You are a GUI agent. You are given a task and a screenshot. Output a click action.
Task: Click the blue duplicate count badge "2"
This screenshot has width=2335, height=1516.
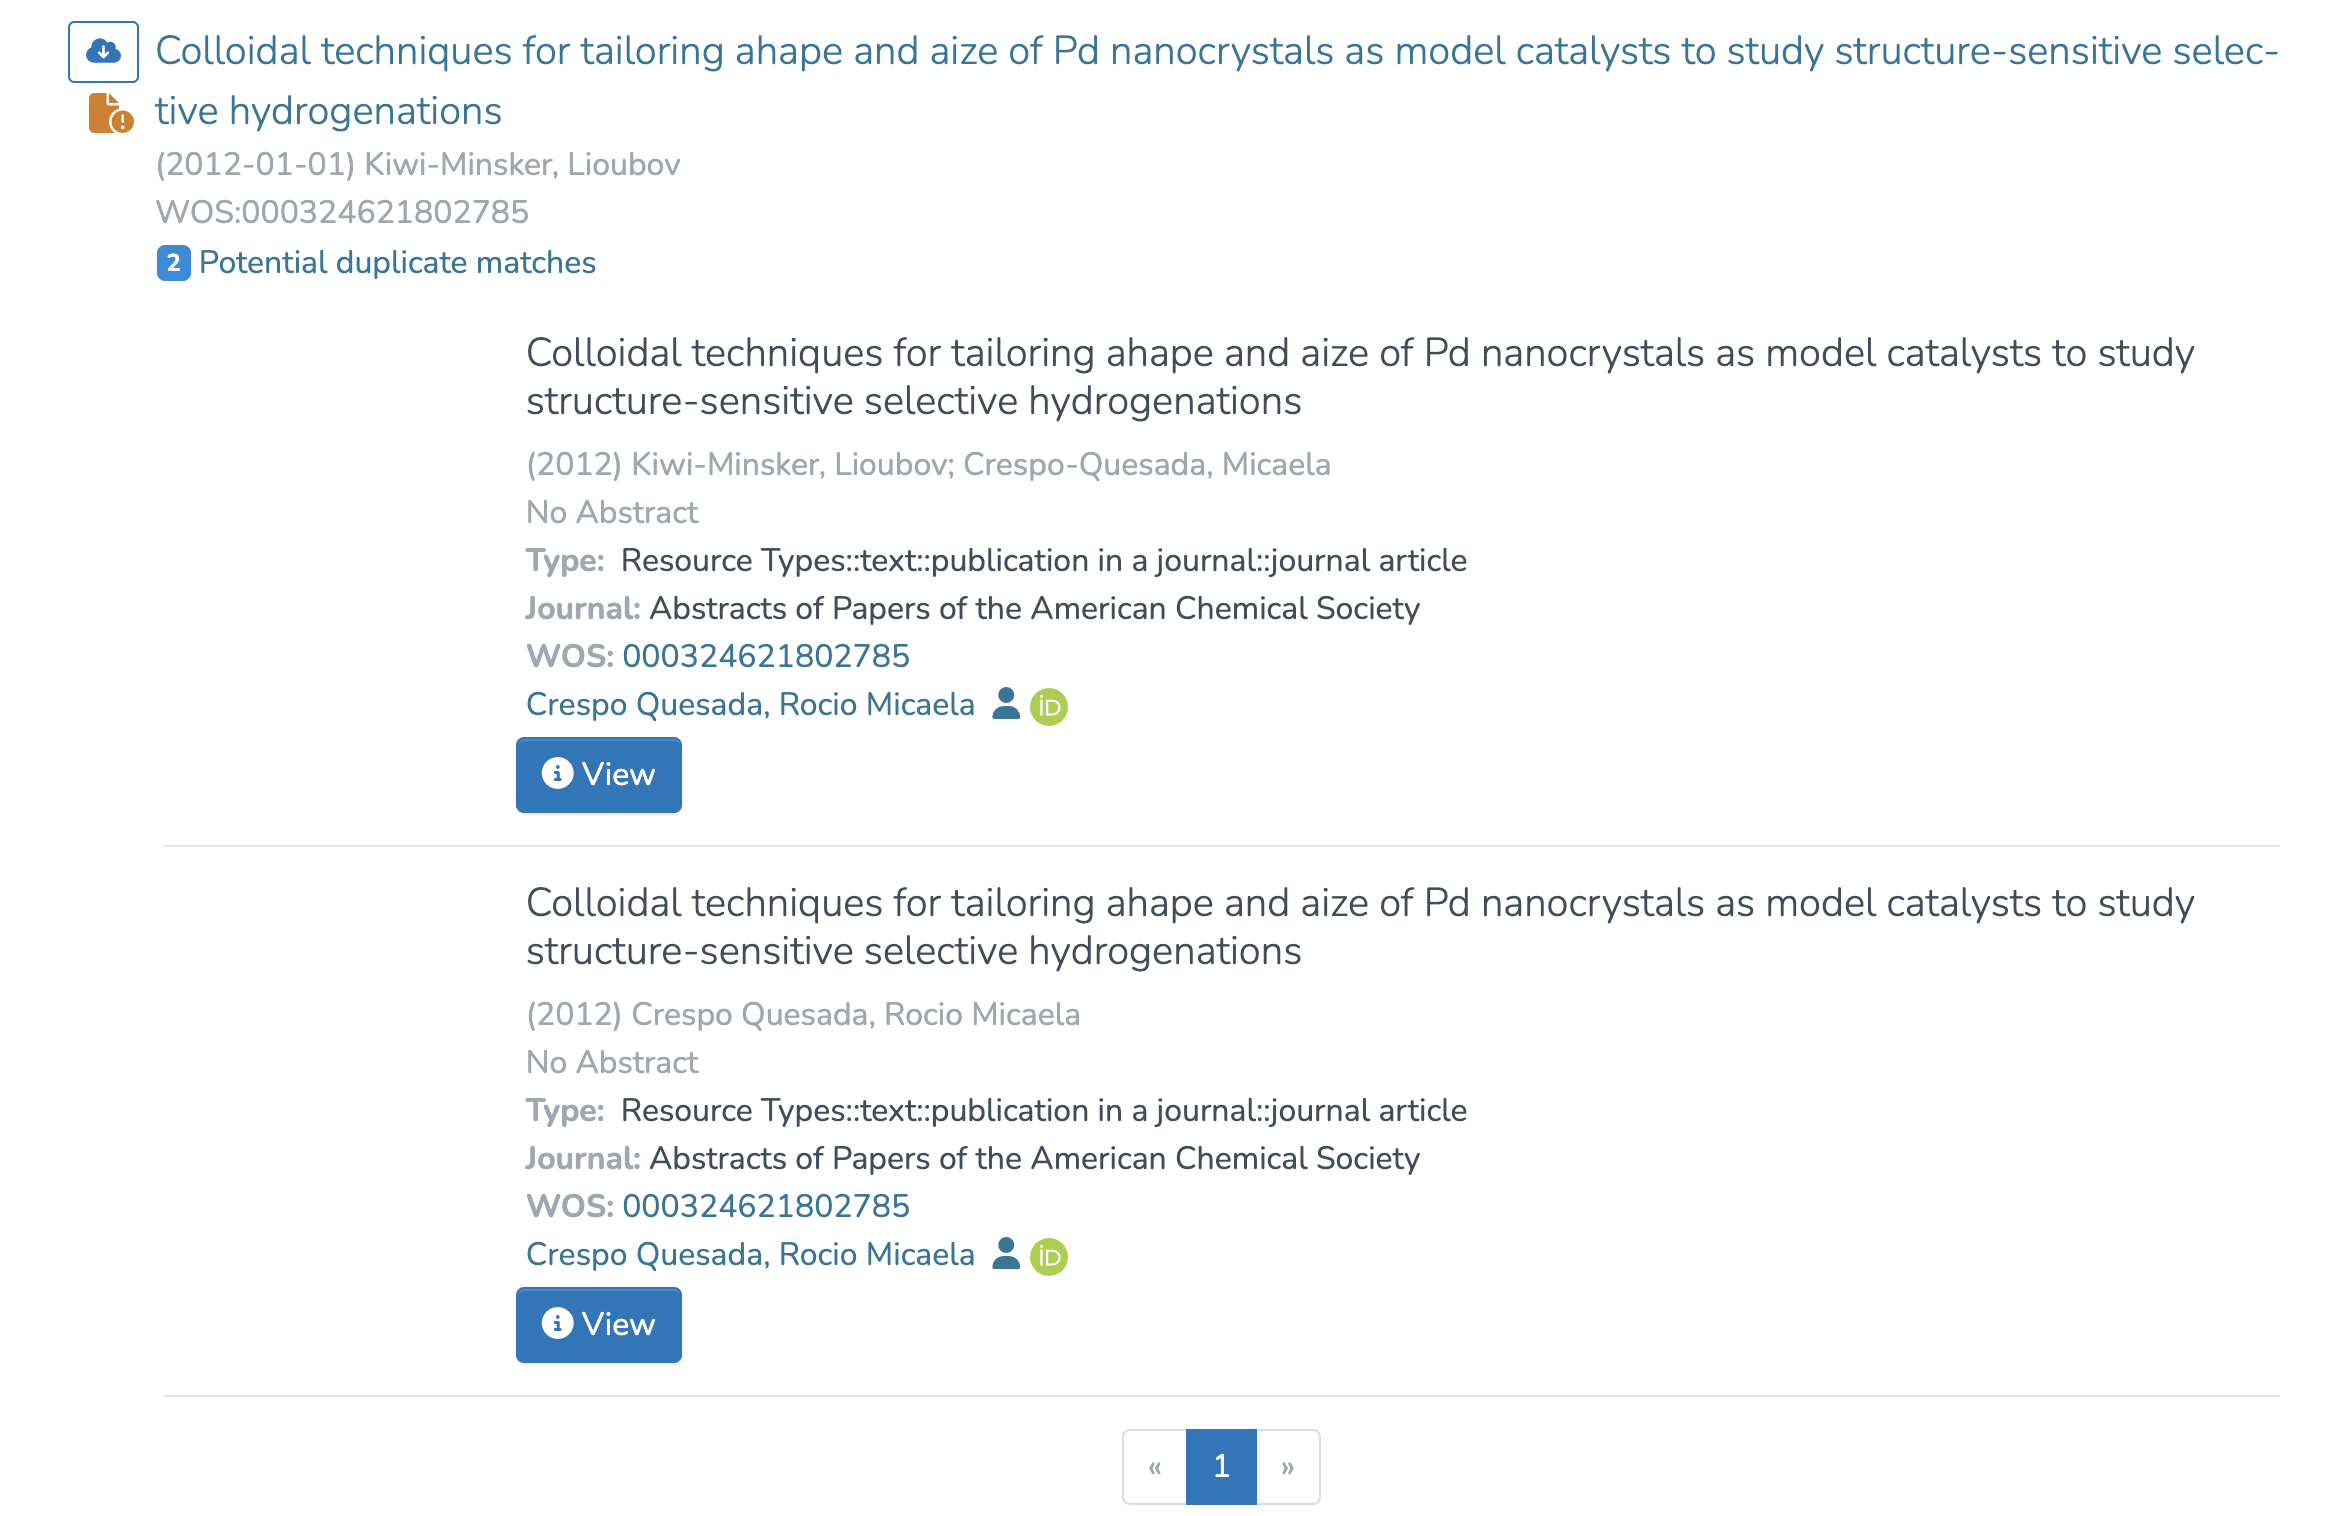tap(173, 263)
